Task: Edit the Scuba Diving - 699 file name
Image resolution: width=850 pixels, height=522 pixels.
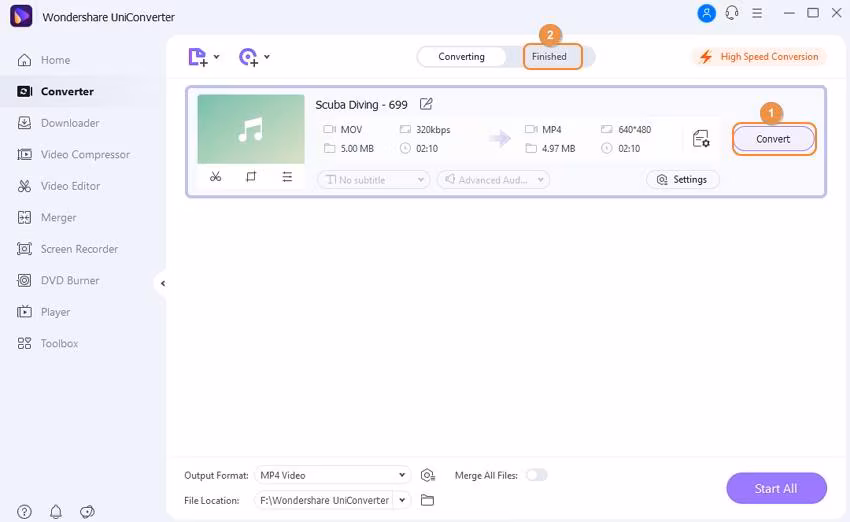Action: click(x=426, y=104)
